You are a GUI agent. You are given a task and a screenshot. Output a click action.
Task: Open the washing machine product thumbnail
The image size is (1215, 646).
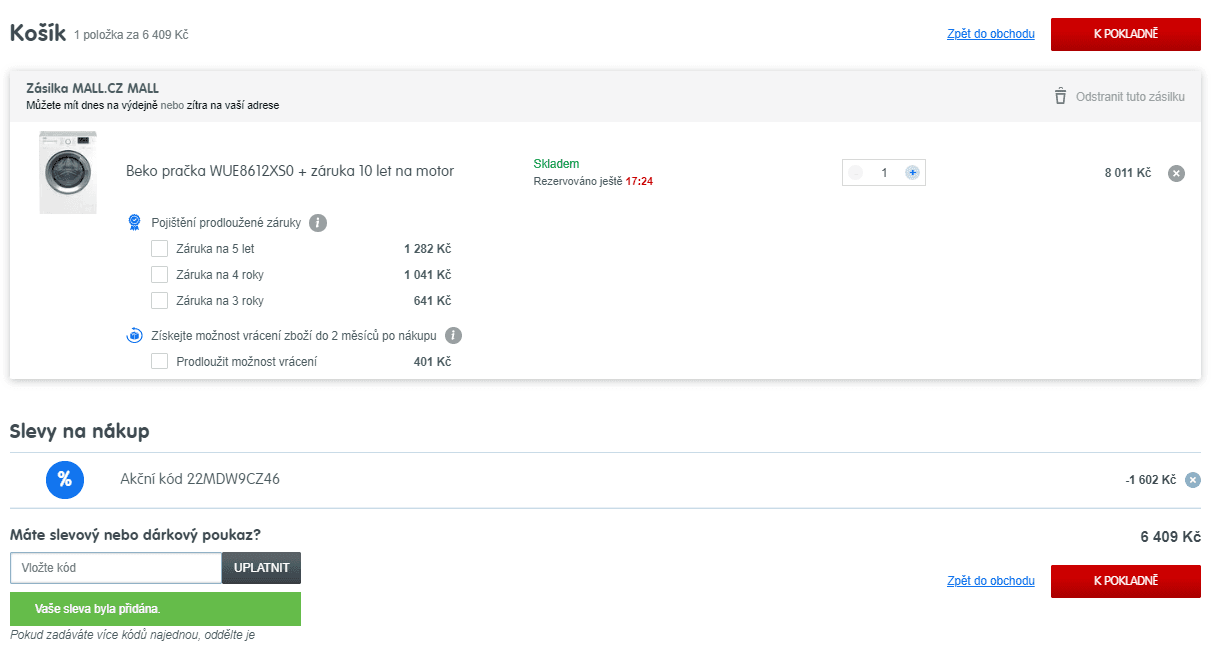pos(68,172)
